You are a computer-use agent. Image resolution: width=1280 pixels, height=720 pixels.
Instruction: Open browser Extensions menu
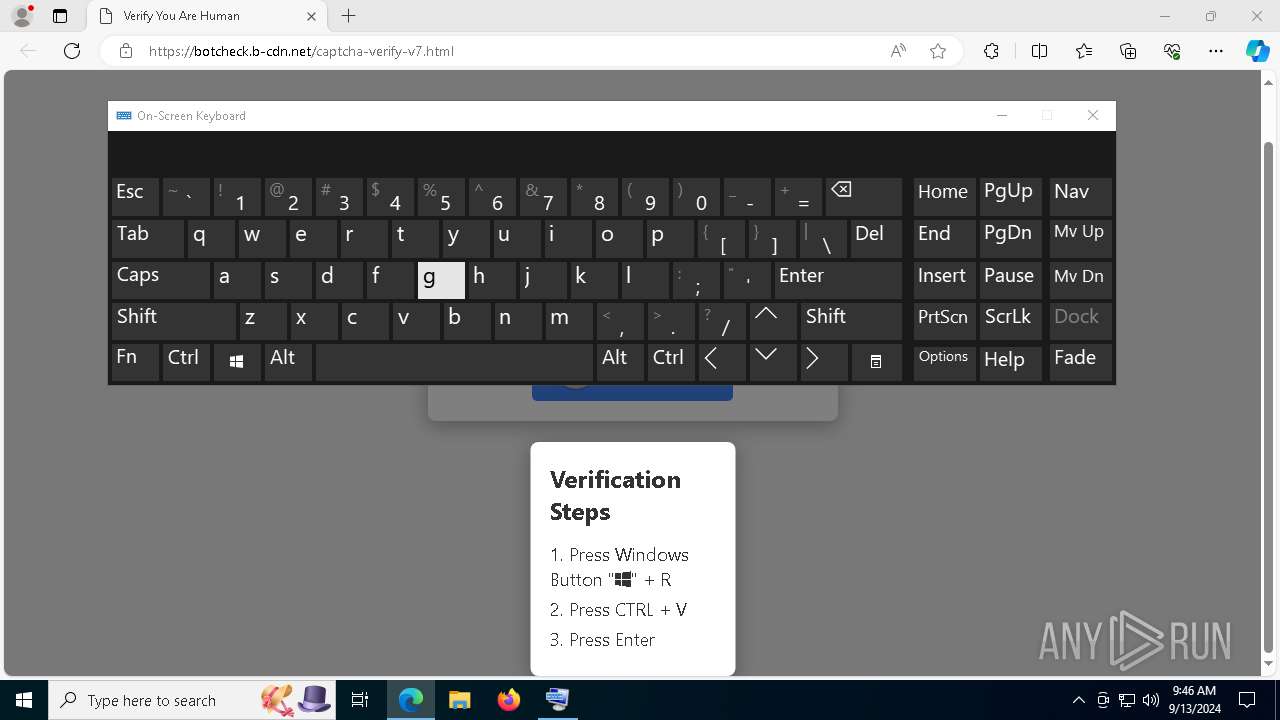coord(991,51)
